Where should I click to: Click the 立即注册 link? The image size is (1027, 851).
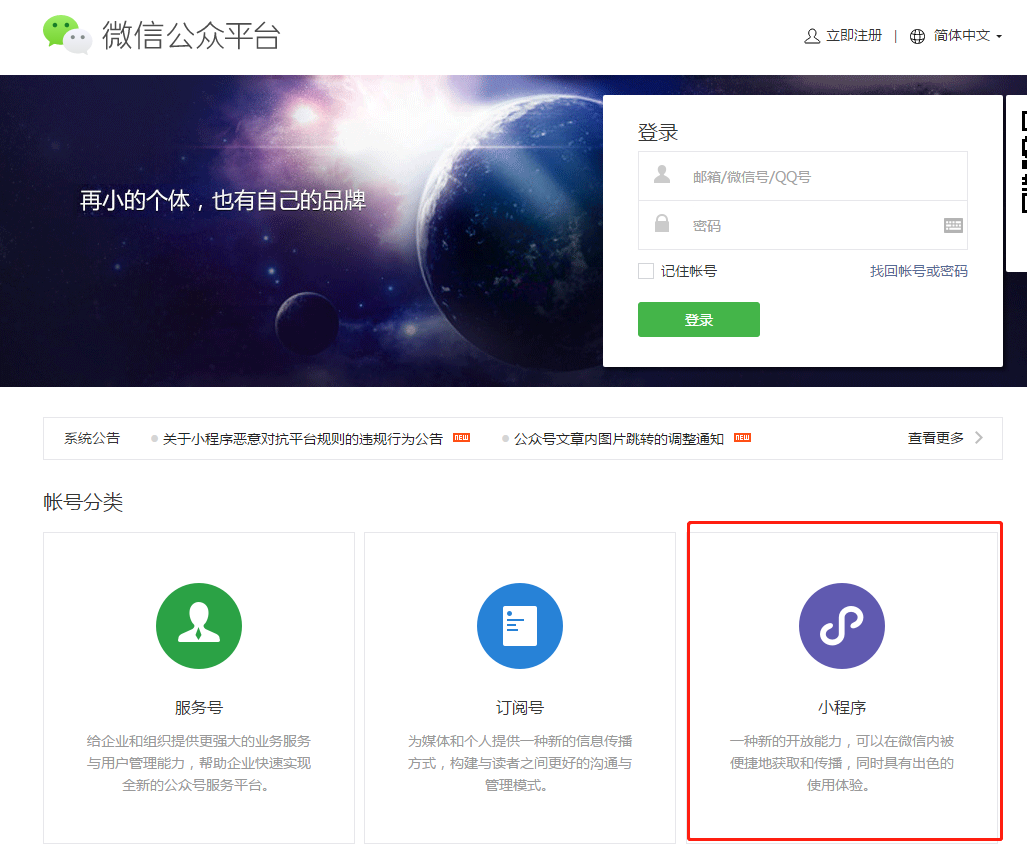click(x=853, y=36)
